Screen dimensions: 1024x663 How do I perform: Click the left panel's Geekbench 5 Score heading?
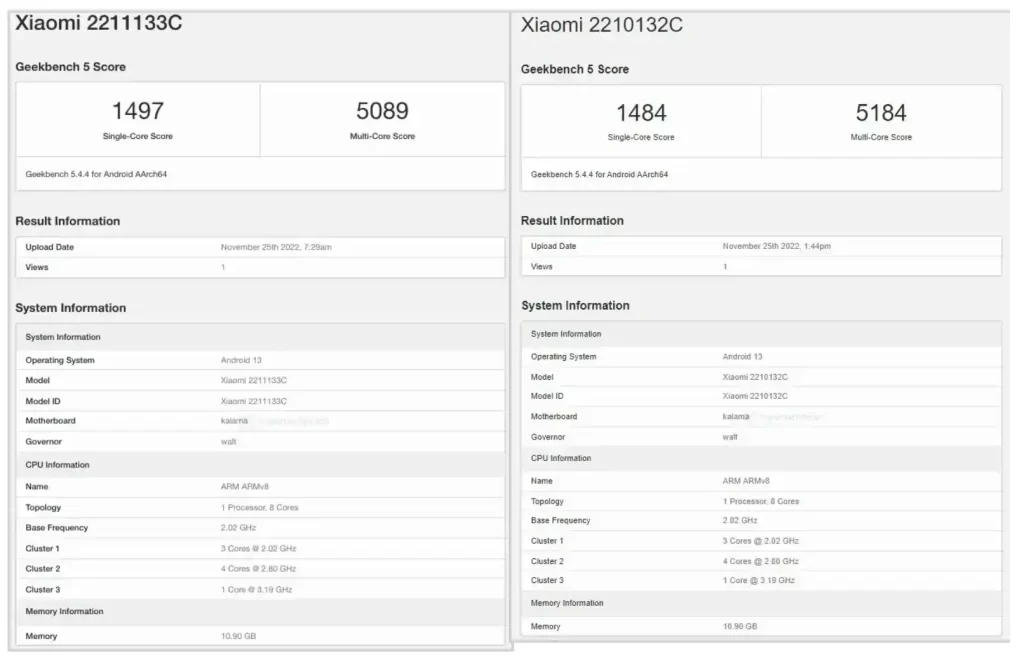(x=71, y=67)
